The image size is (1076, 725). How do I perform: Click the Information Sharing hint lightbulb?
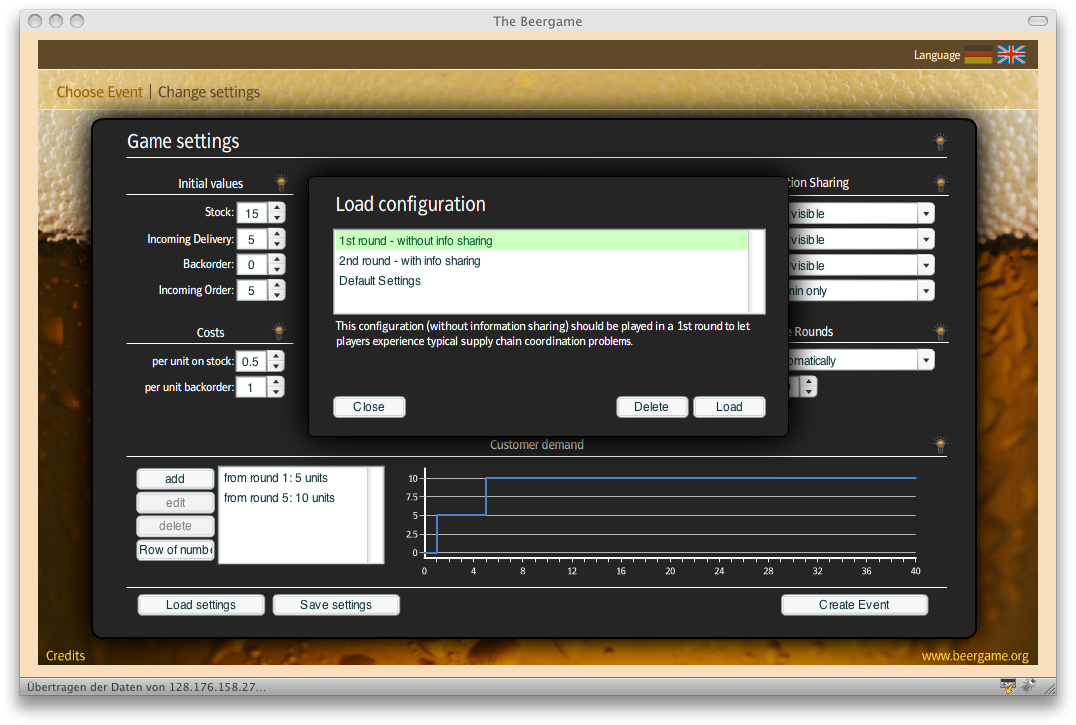click(x=940, y=183)
